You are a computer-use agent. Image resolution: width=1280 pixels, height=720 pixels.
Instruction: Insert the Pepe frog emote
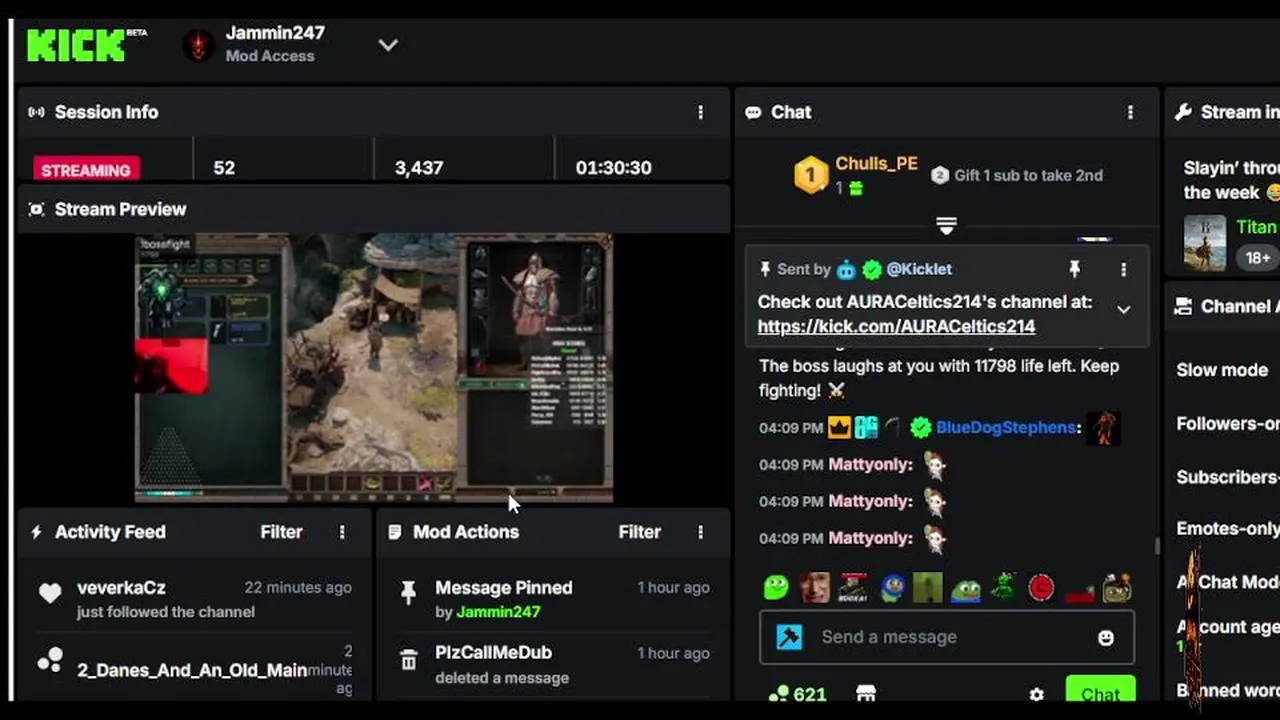[x=966, y=588]
